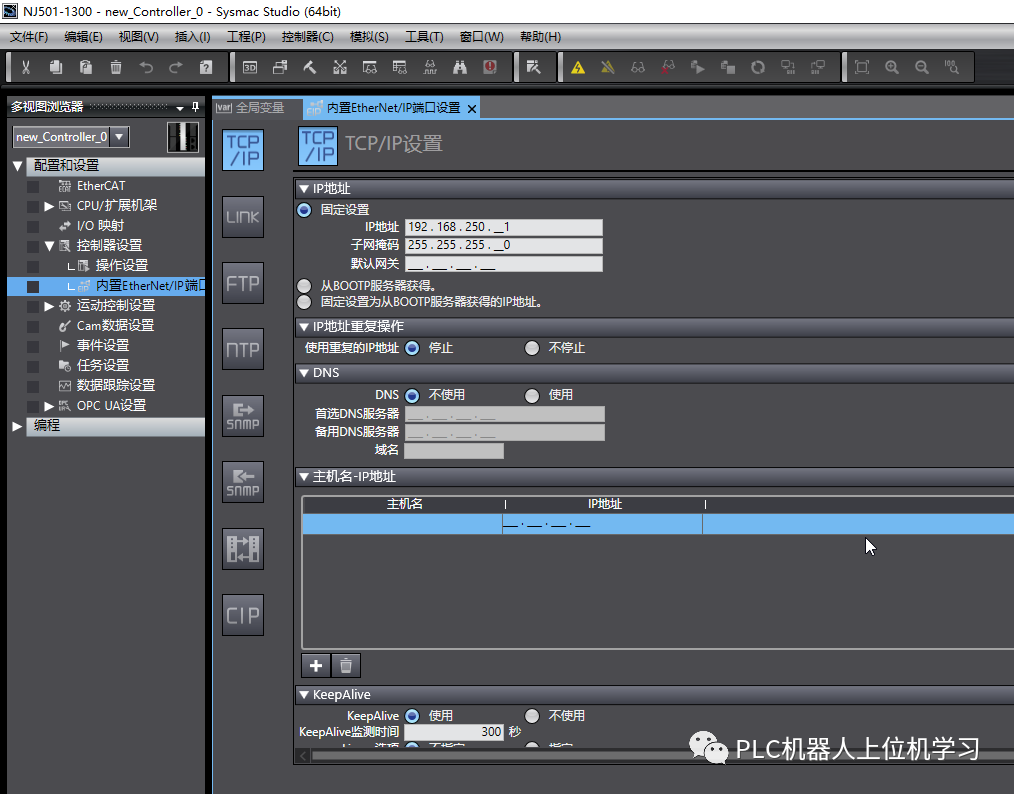Expand the CPU/Expansion Racks (CPU/扩展机架) tree node
Viewport: 1014px width, 794px height.
[x=49, y=206]
